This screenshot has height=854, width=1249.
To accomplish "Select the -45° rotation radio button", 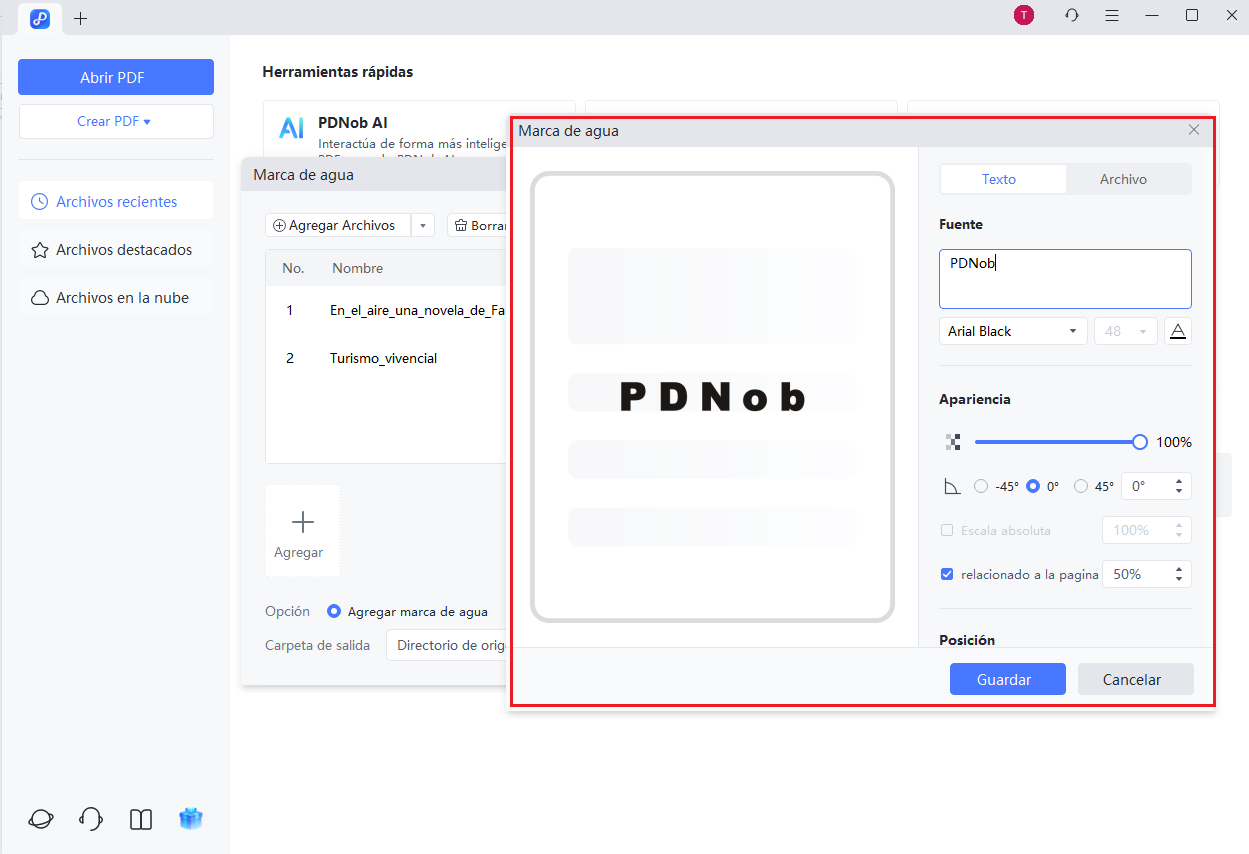I will point(981,486).
